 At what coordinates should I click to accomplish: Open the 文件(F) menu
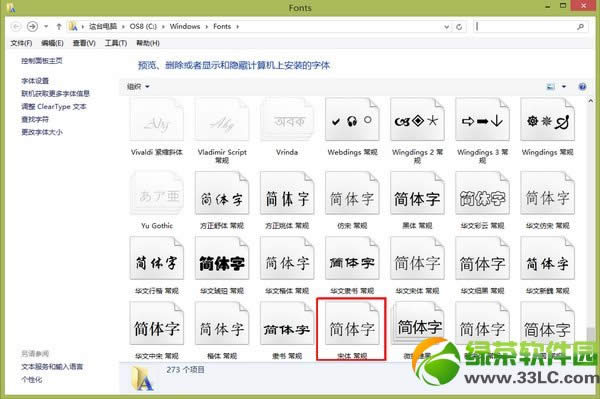point(21,43)
